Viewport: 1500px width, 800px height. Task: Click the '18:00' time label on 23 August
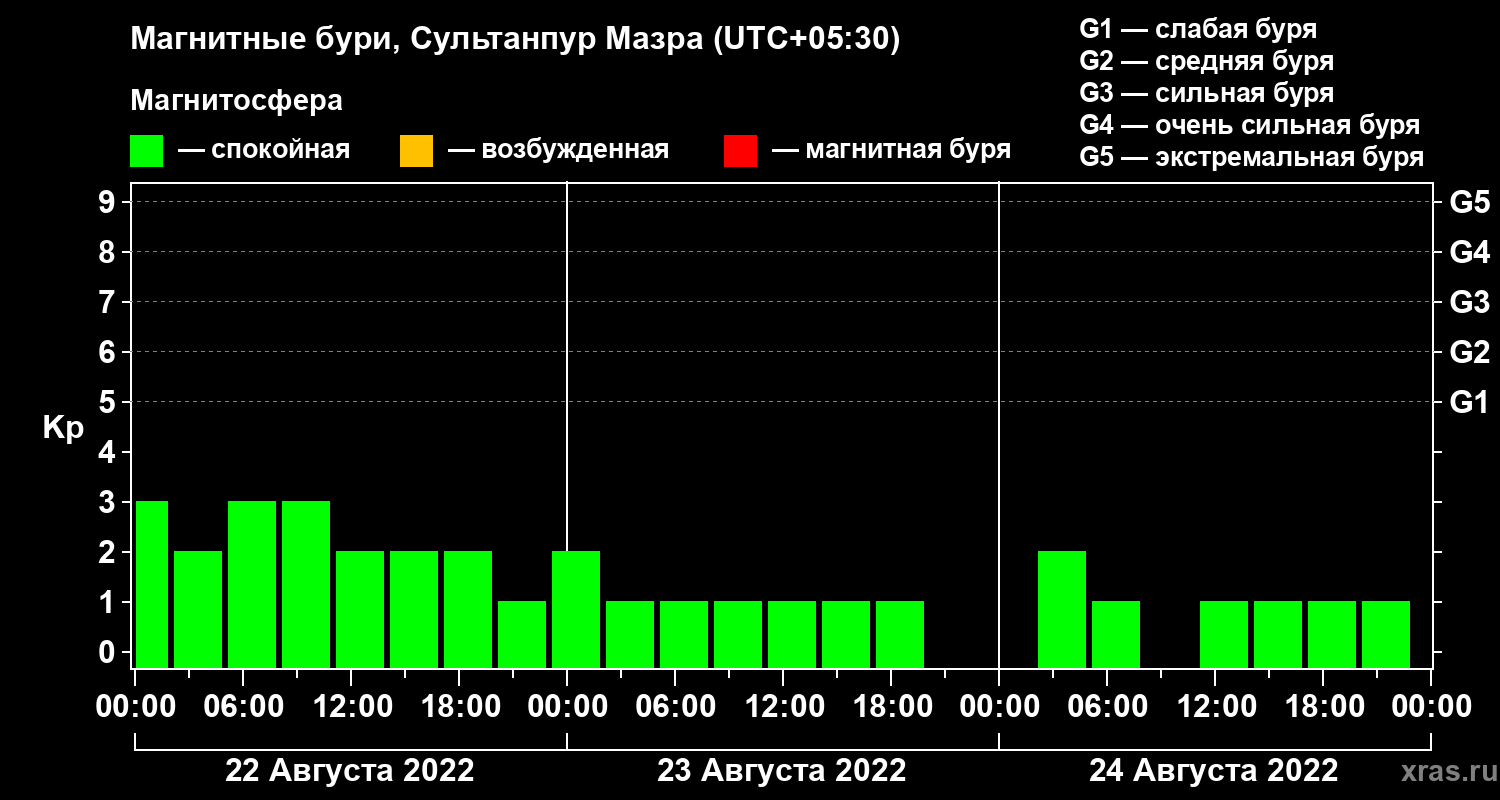(x=891, y=706)
